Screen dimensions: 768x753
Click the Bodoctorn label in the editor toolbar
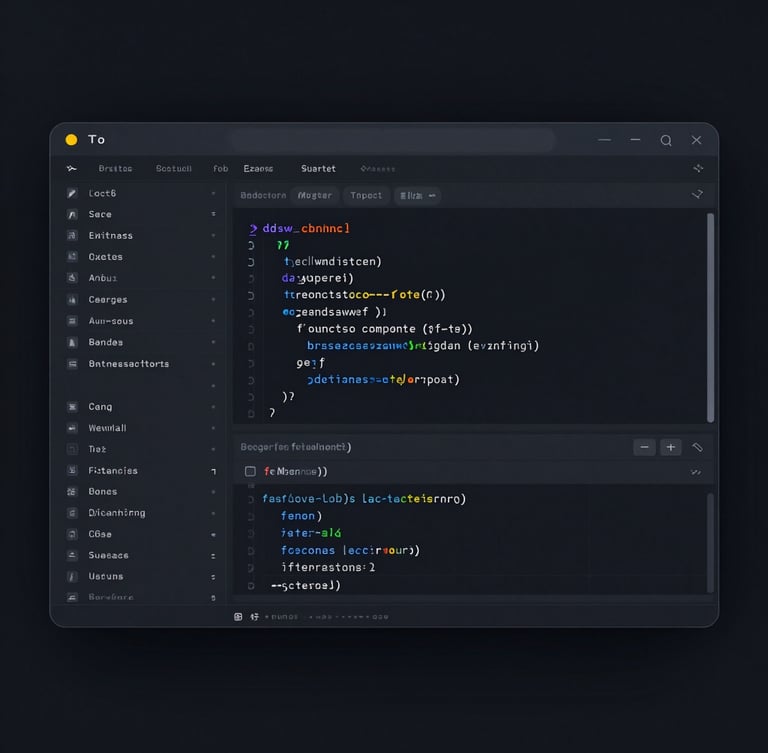click(263, 195)
